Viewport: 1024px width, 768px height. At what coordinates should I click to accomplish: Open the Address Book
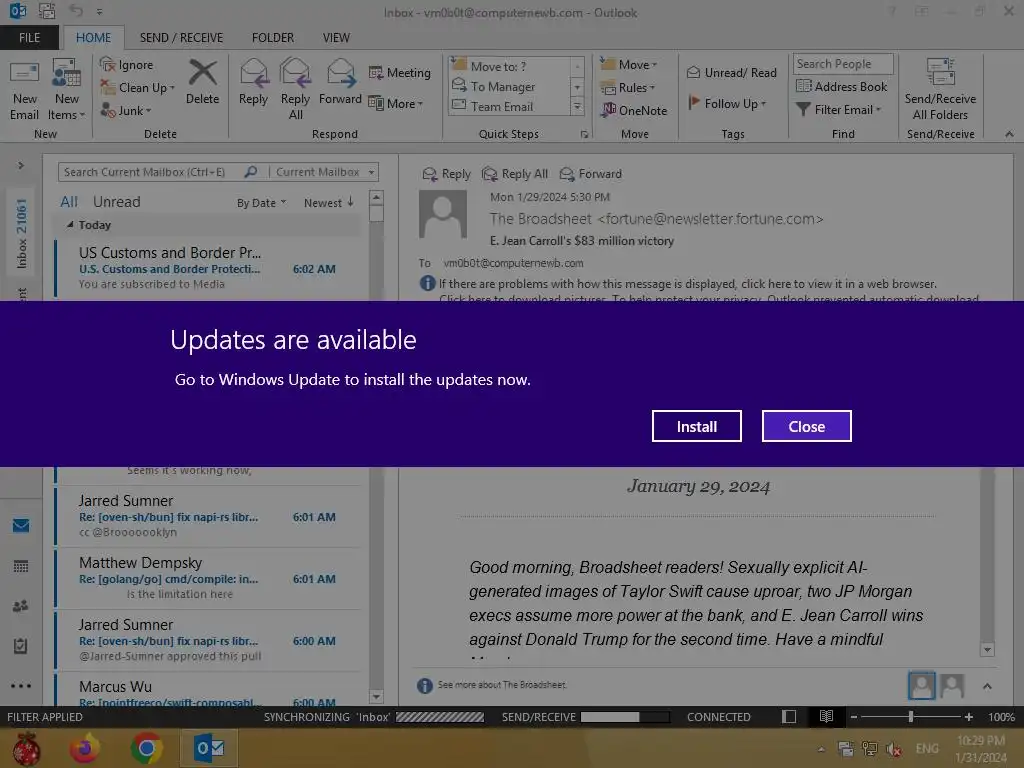coord(842,86)
